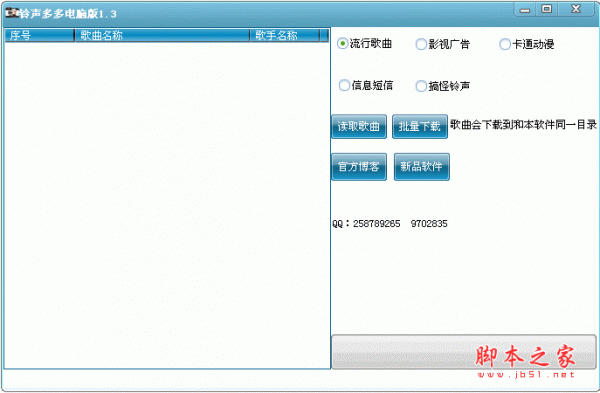Image resolution: width=600 pixels, height=393 pixels.
Task: Click the 读取歌曲 button
Action: point(359,126)
